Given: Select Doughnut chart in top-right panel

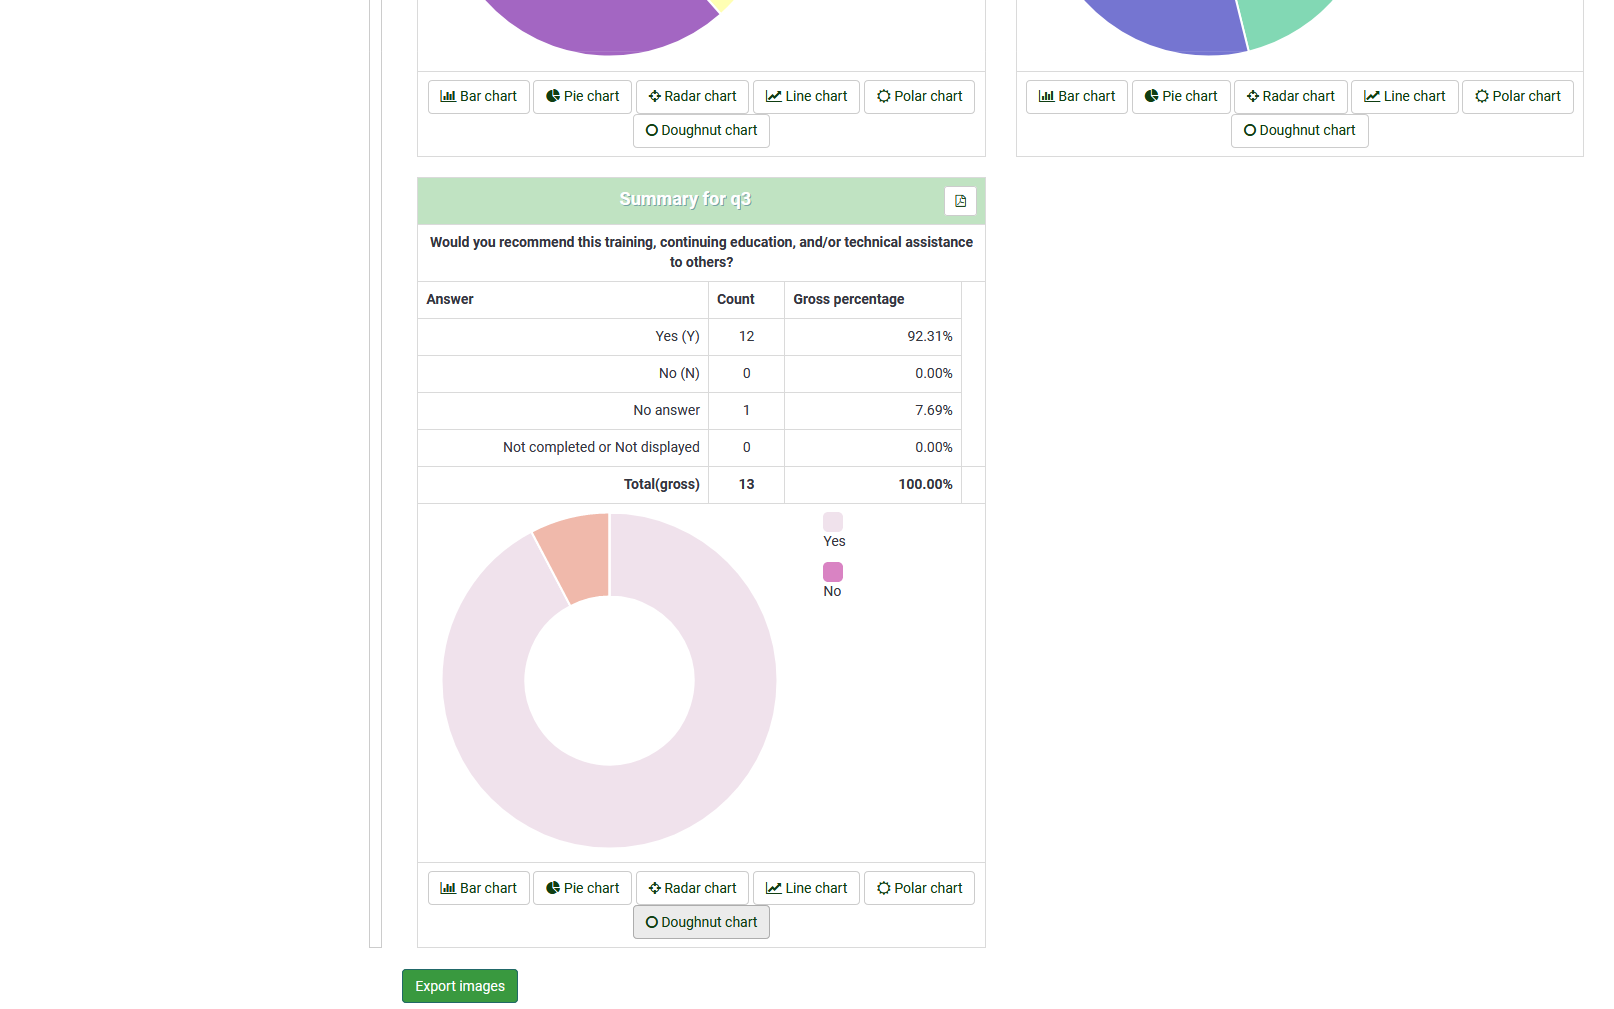Looking at the screenshot, I should pos(1299,131).
